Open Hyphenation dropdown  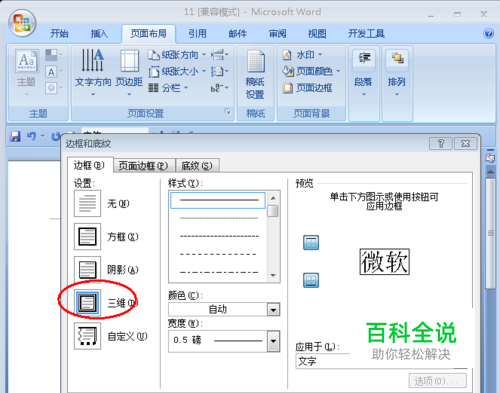point(220,88)
